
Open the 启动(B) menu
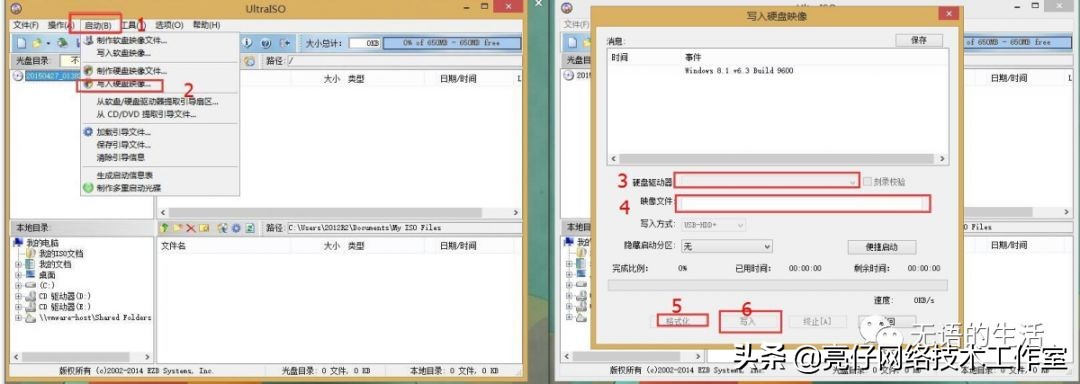point(98,25)
